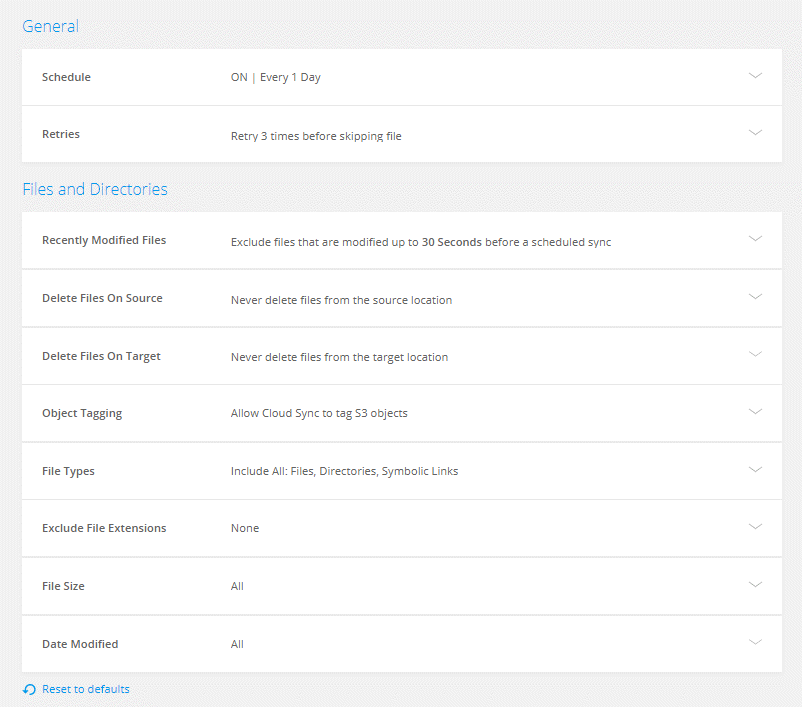802x707 pixels.
Task: Expand the Schedule setting chevron
Action: point(755,75)
